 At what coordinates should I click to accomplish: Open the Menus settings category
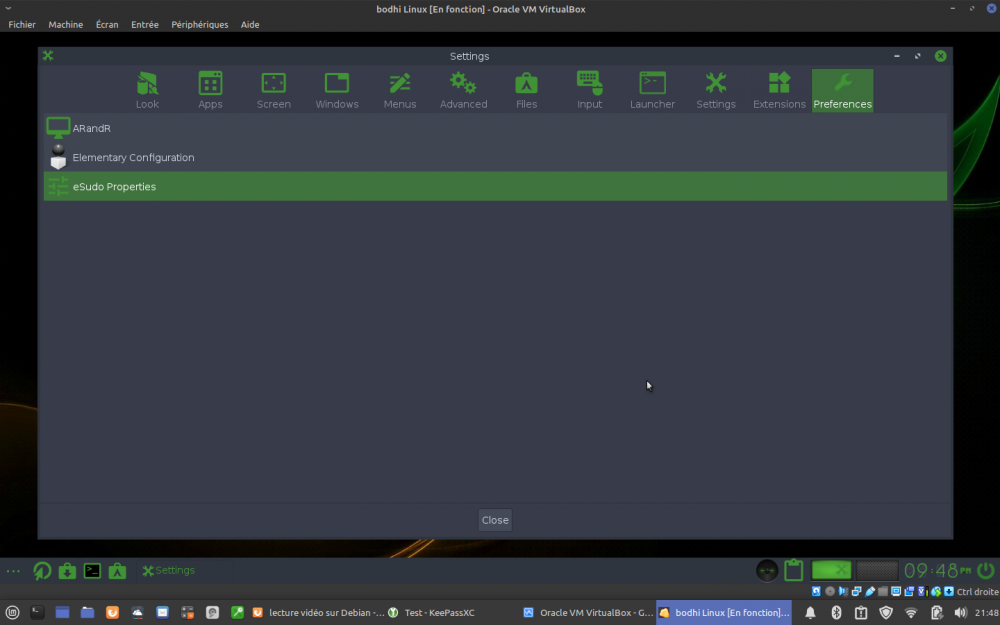400,90
